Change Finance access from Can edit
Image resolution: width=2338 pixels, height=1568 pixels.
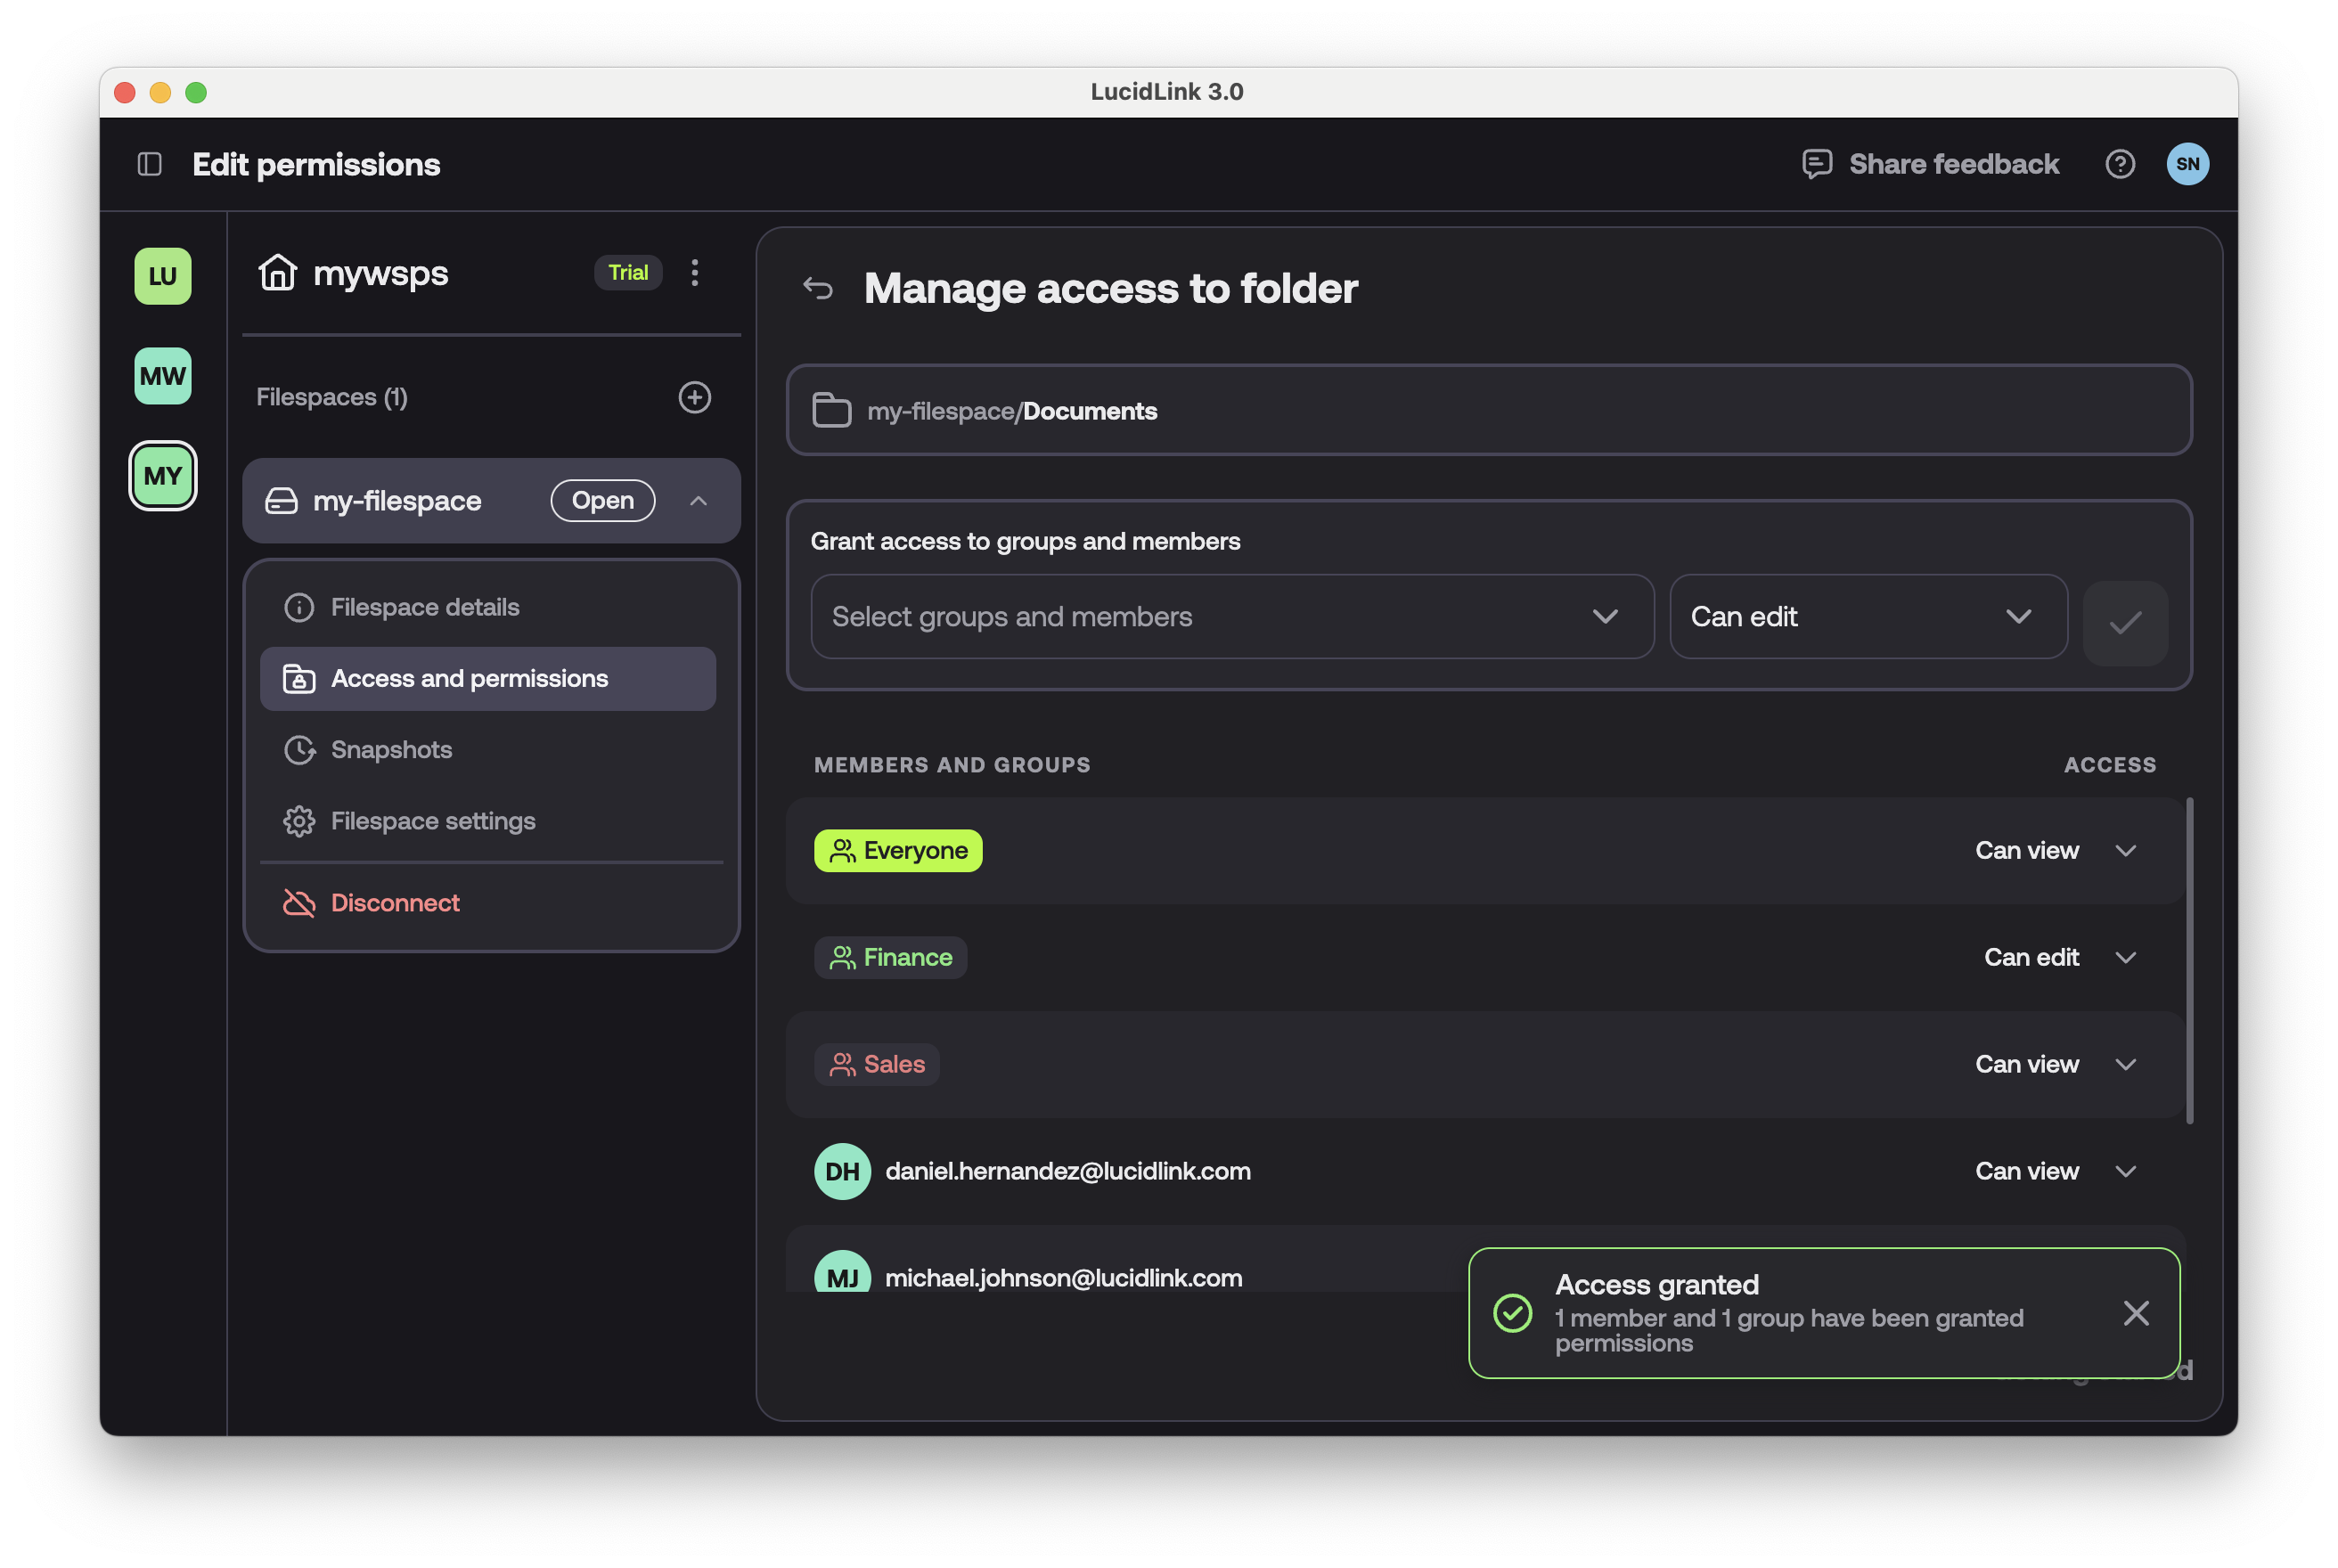point(2059,958)
